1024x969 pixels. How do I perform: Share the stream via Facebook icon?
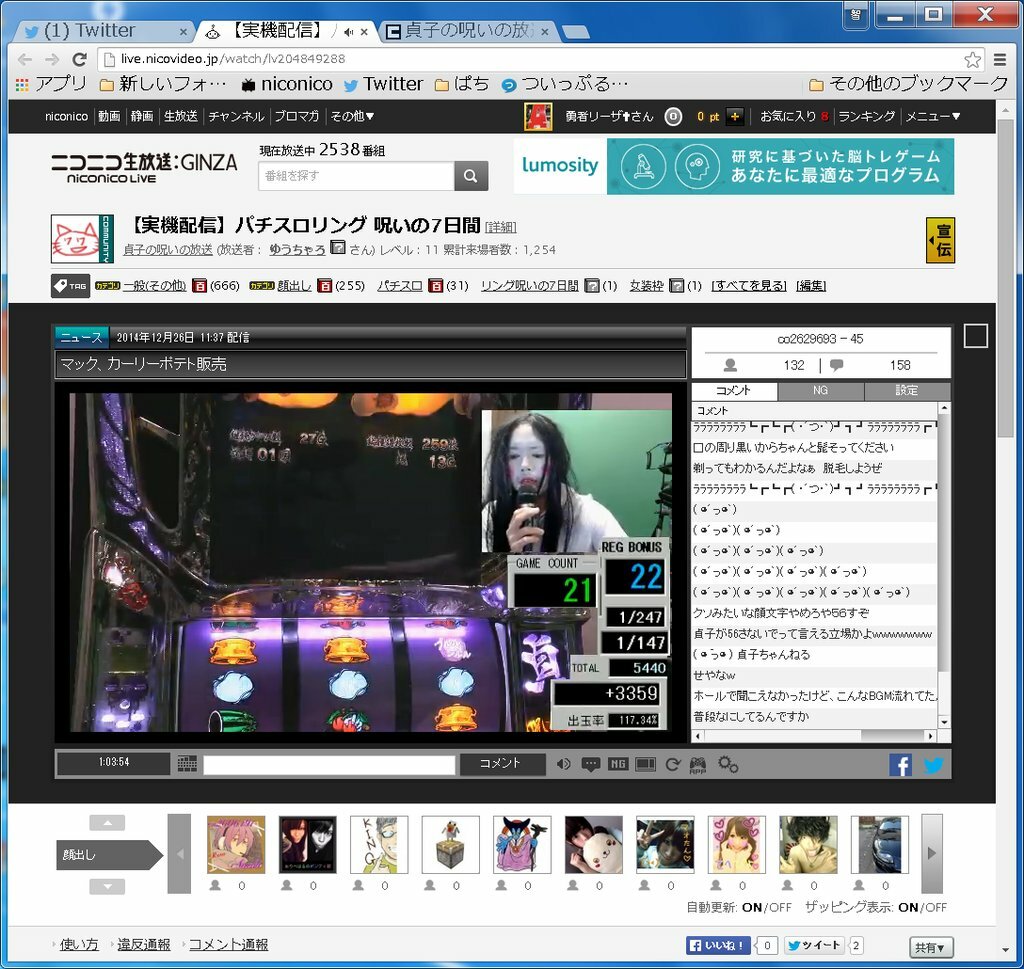pos(900,765)
